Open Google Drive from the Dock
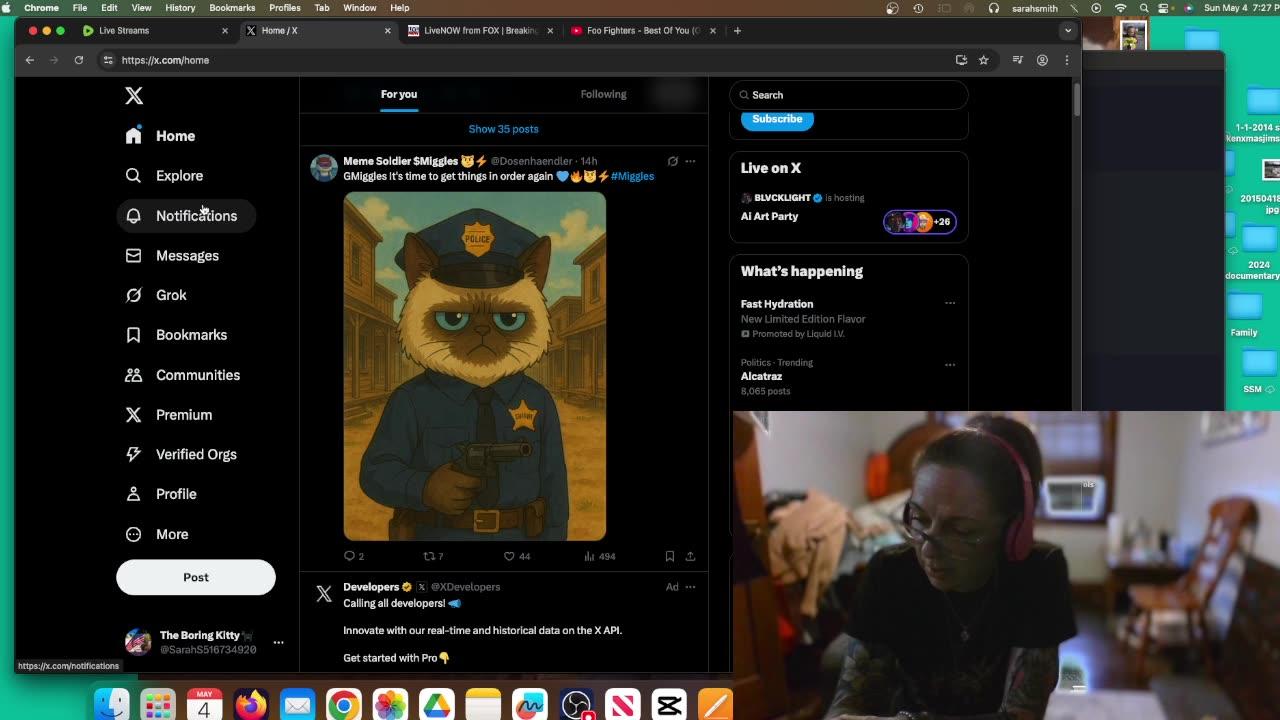This screenshot has width=1280, height=720. coord(436,705)
